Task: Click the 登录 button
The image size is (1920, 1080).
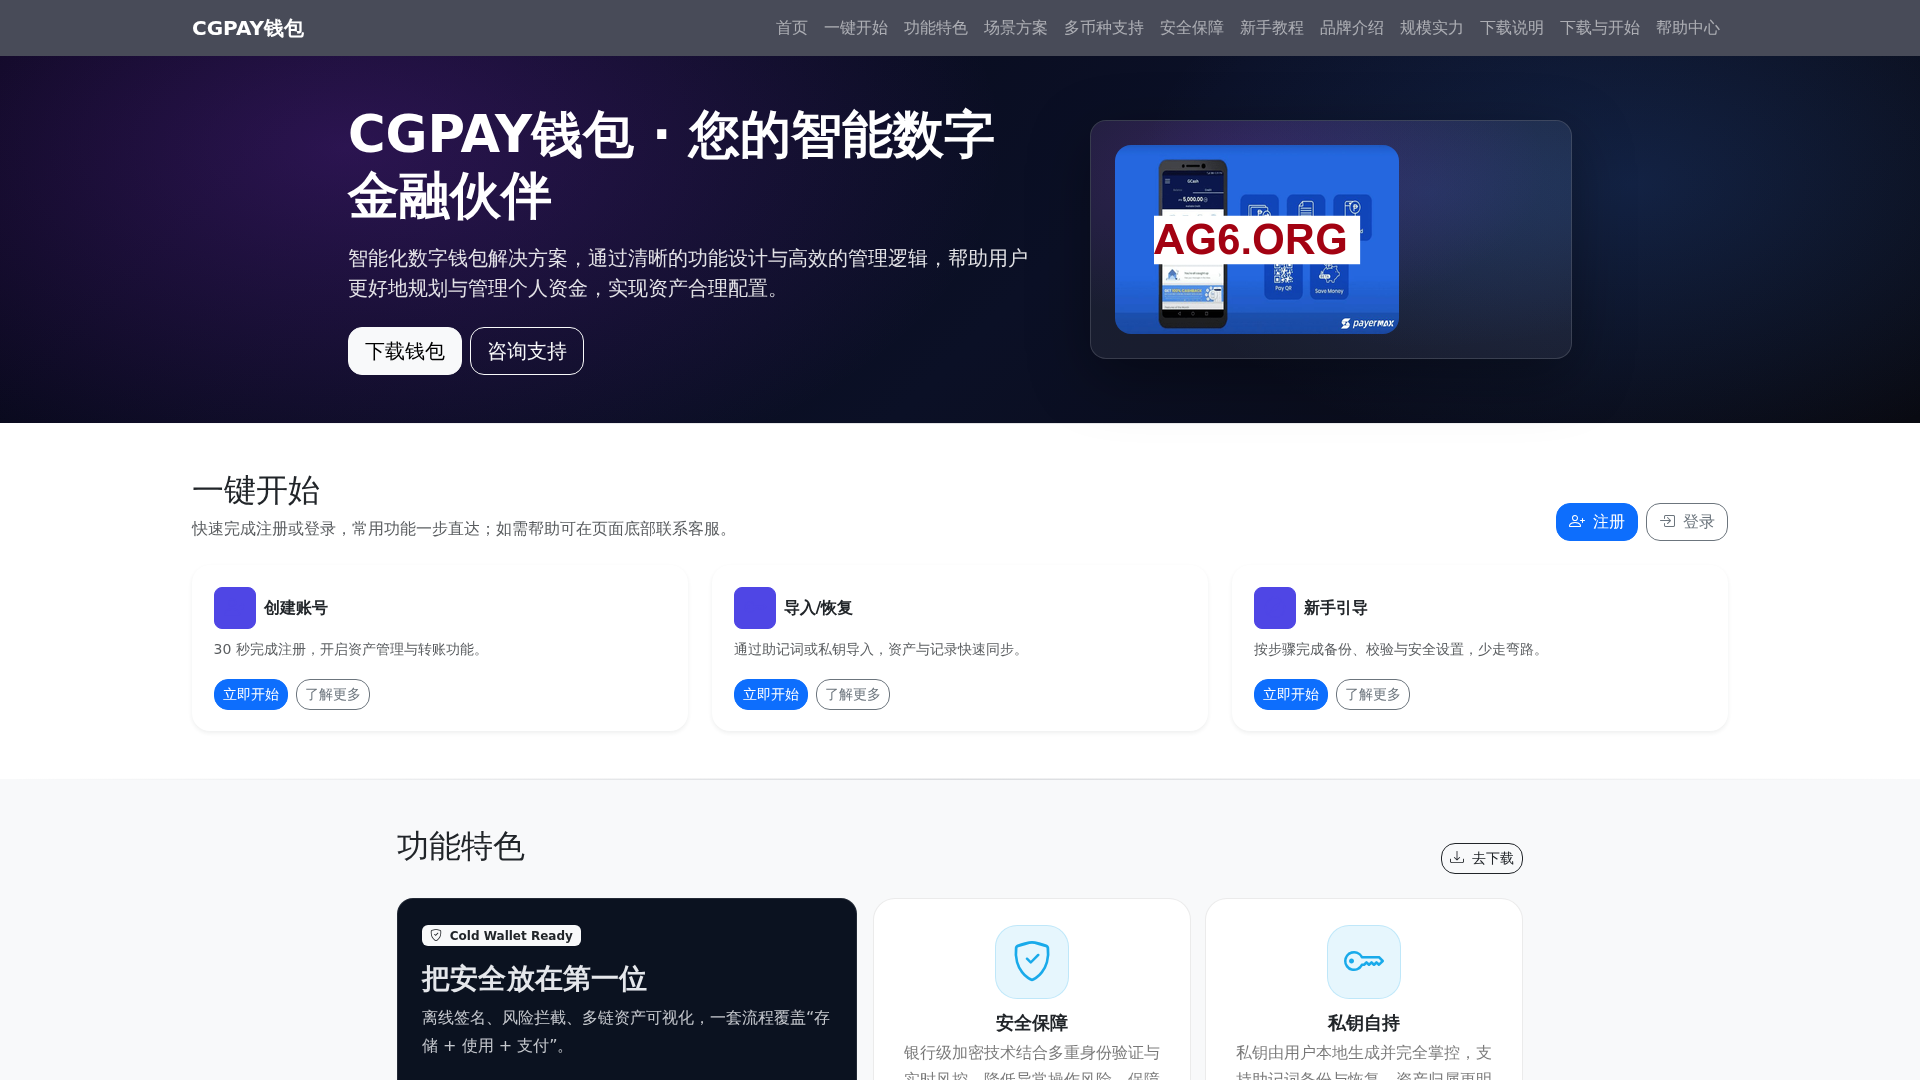Action: click(x=1687, y=522)
